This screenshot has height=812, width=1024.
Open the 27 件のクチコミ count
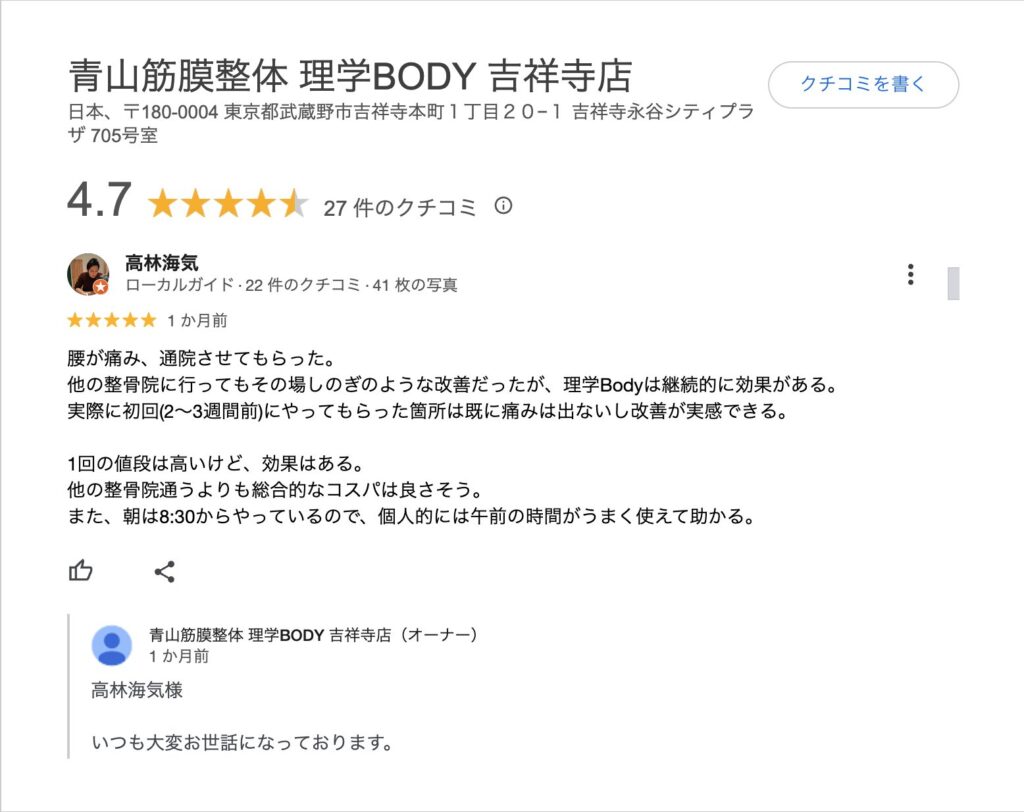(400, 208)
